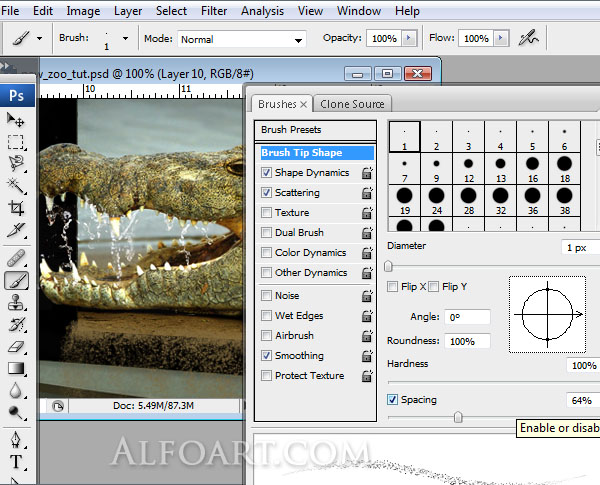Uncheck the Shape Dynamics checkbox
600x485 pixels.
click(x=266, y=173)
